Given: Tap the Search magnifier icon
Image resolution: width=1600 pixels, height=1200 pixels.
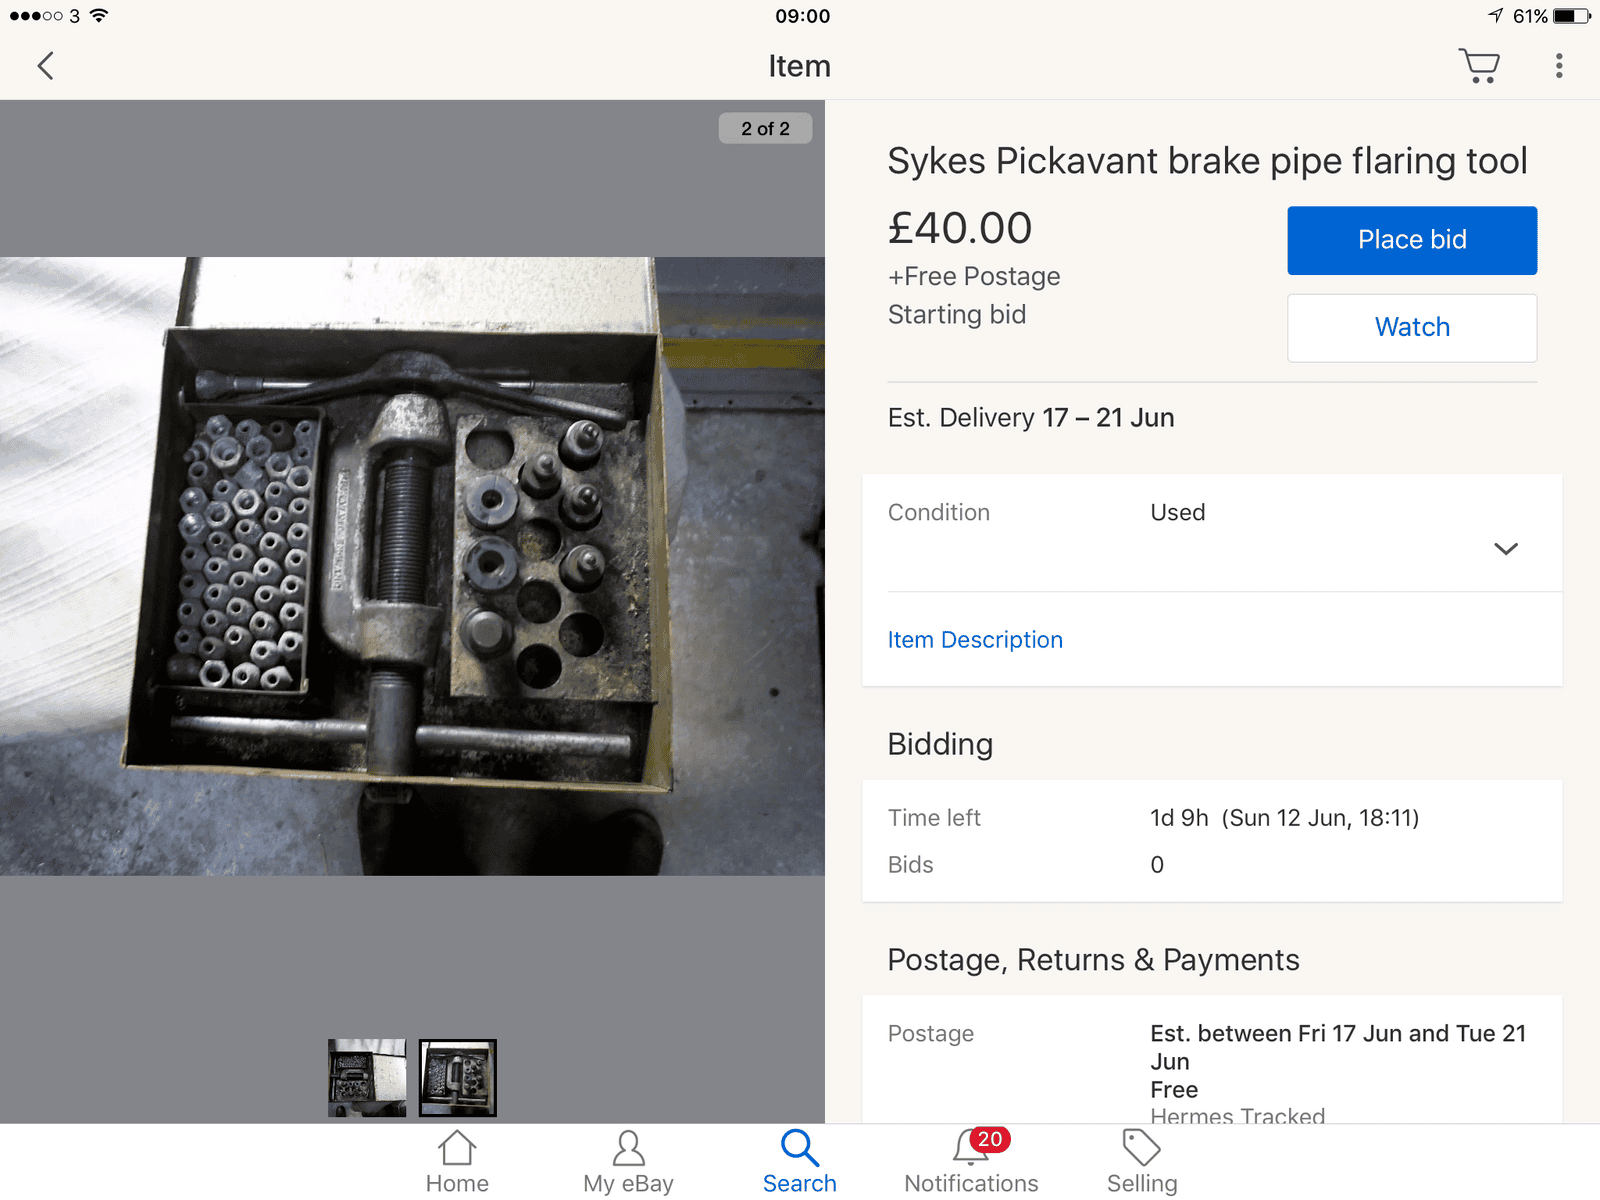Looking at the screenshot, I should coord(799,1148).
